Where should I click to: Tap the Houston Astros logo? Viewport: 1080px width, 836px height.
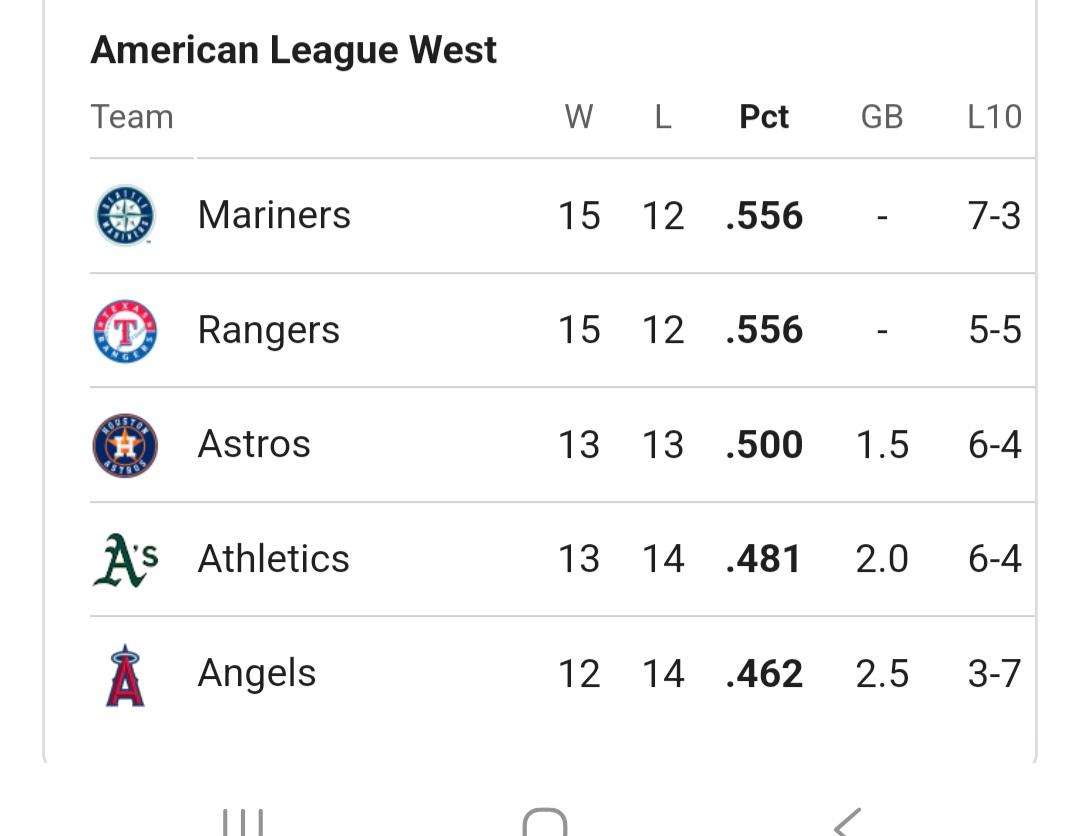125,445
